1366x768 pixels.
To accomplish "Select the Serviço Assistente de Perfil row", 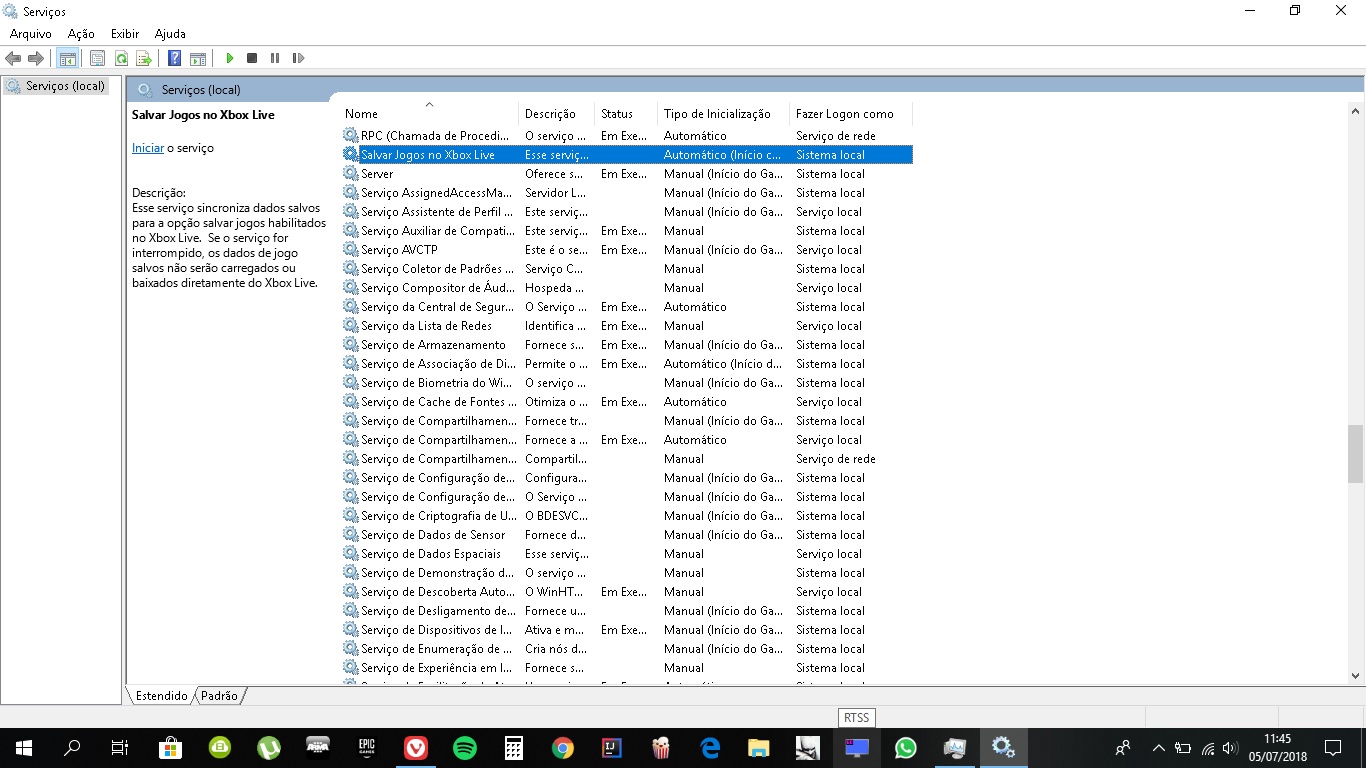I will [x=627, y=212].
